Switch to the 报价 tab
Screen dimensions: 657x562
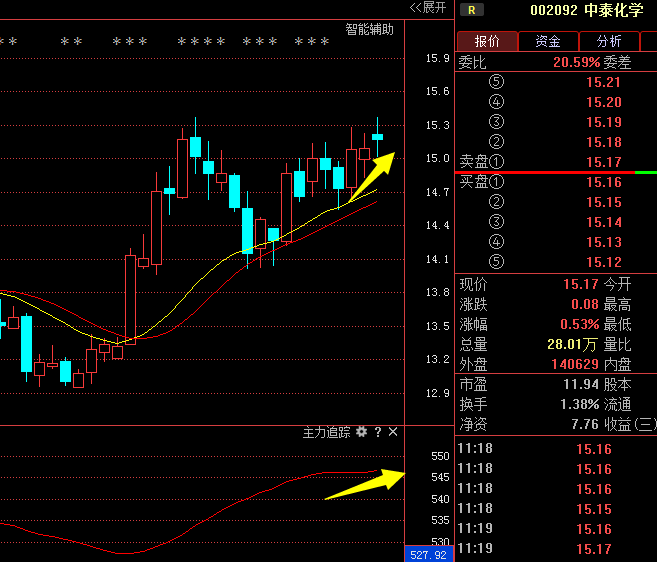[x=487, y=41]
